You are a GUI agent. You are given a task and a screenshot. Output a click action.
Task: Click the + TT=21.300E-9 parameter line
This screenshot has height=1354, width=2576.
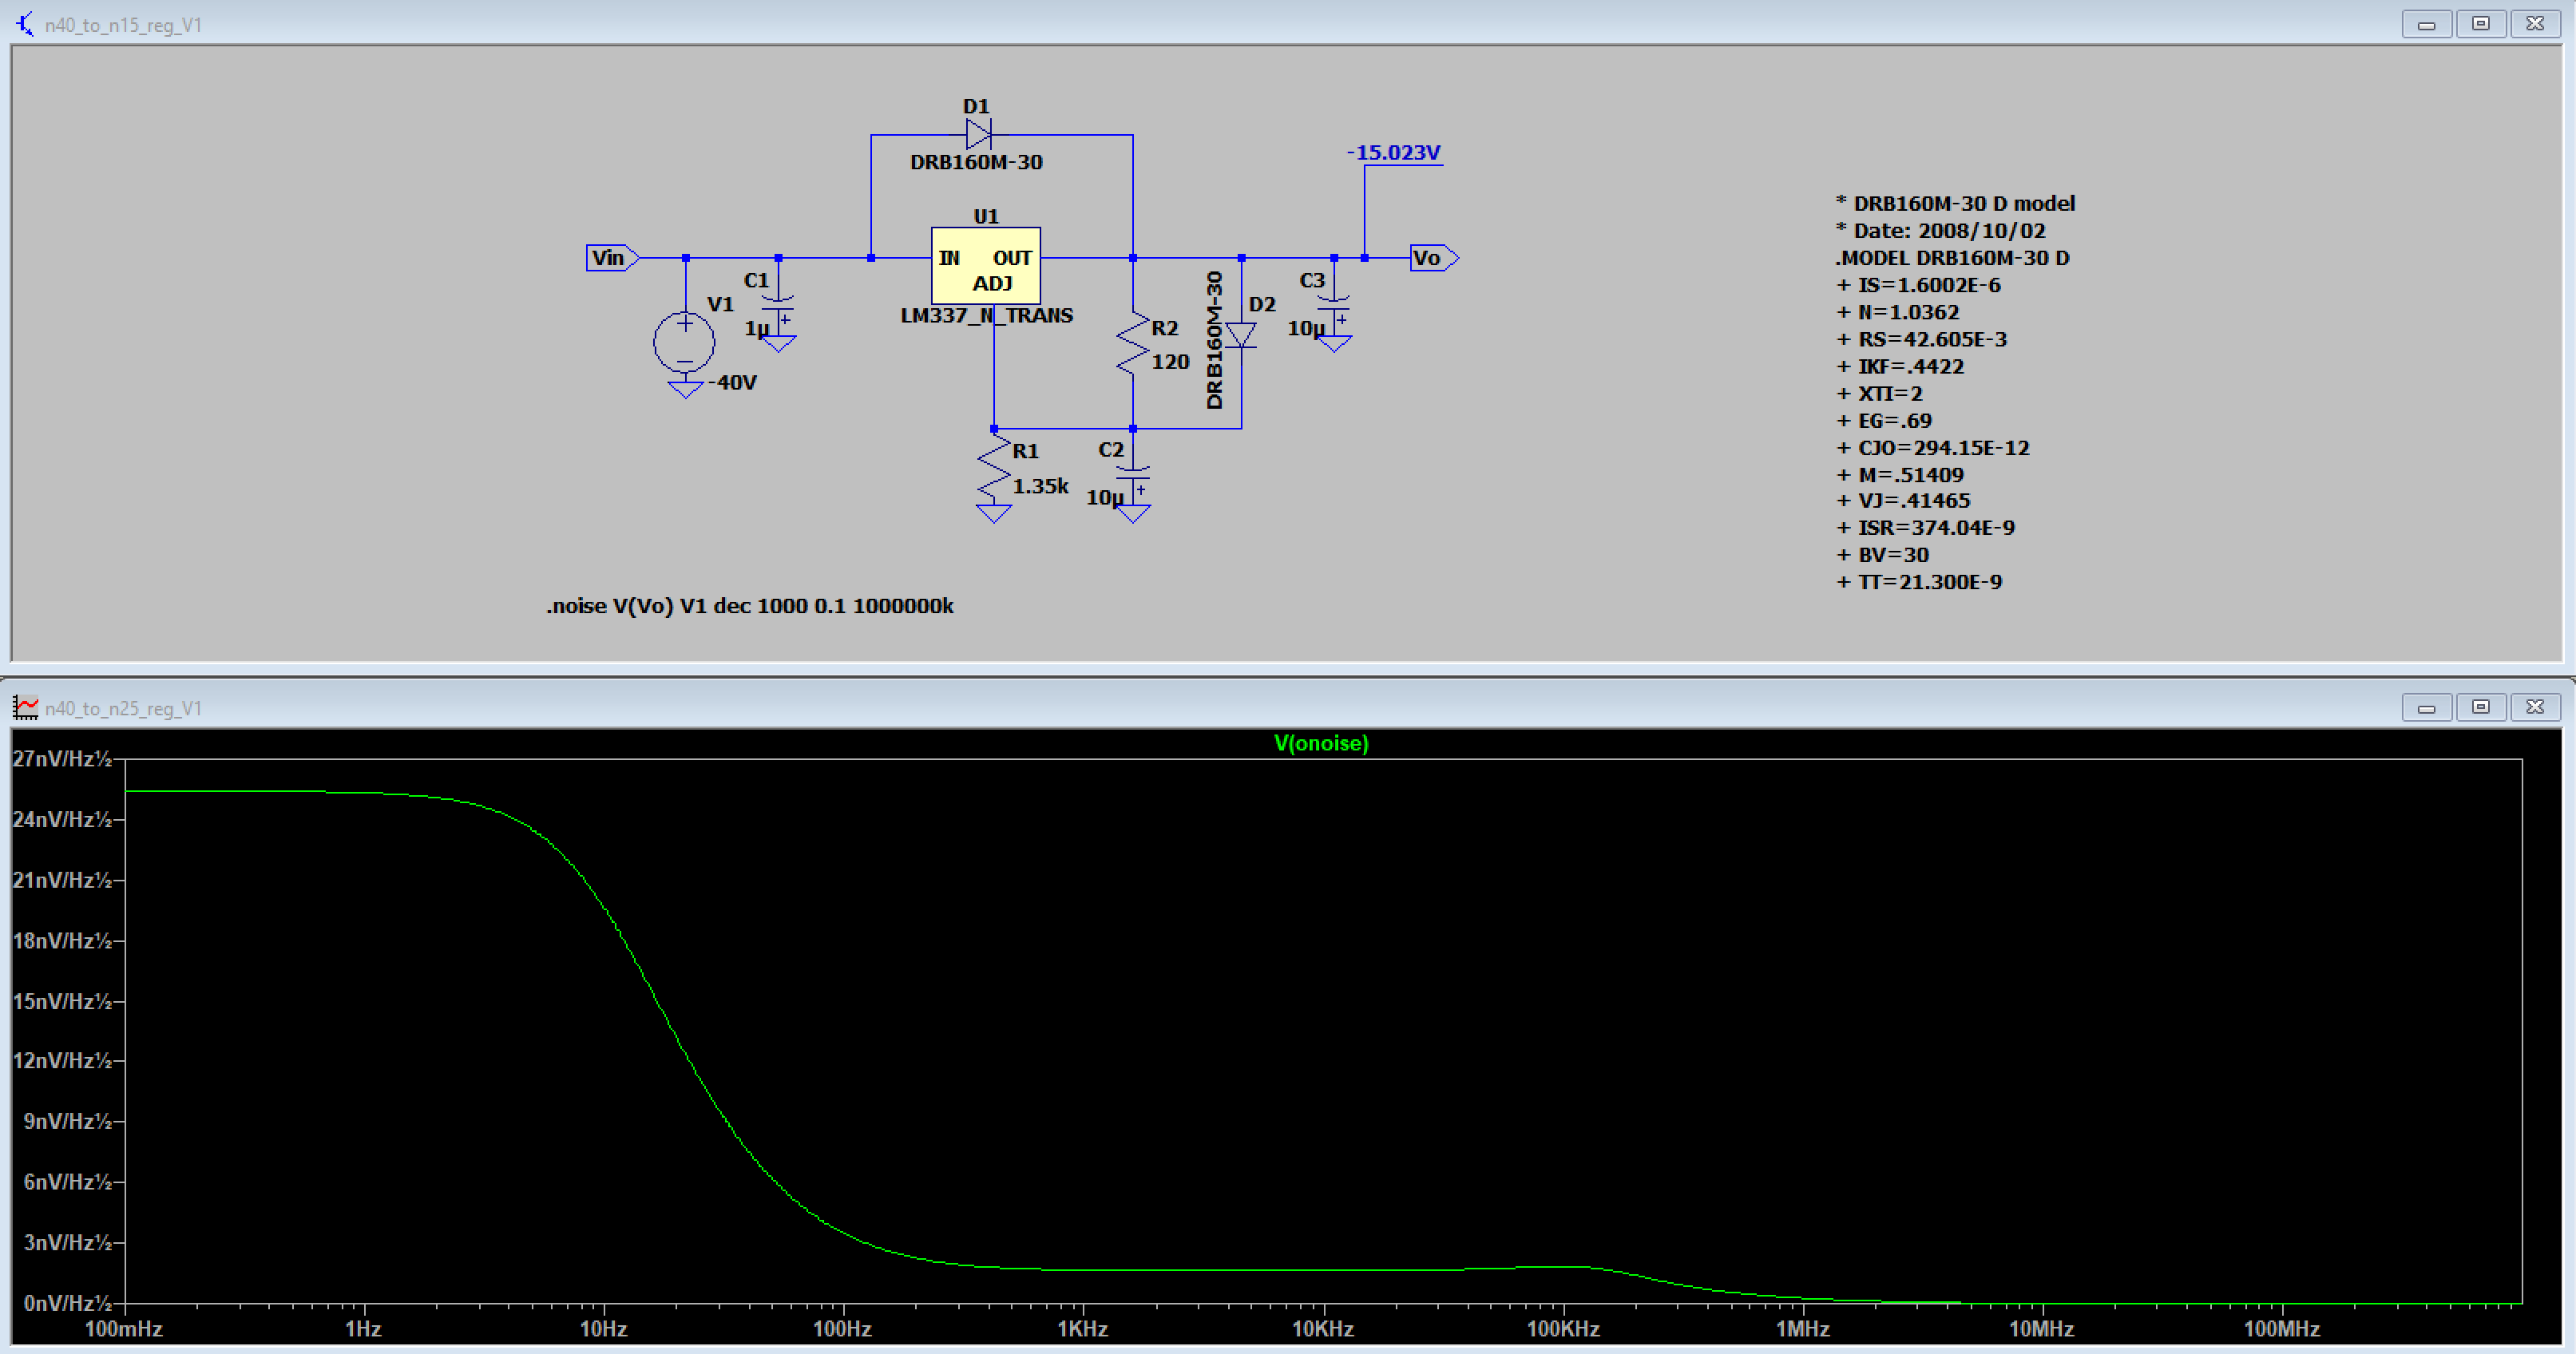point(1920,582)
